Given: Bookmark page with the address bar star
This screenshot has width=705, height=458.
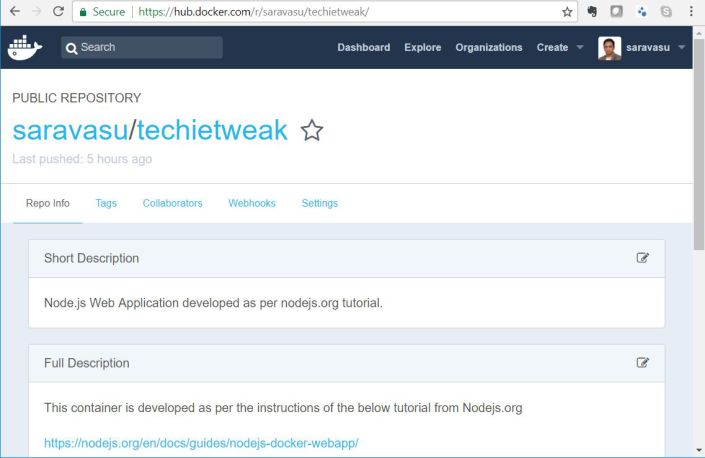Looking at the screenshot, I should tap(567, 12).
